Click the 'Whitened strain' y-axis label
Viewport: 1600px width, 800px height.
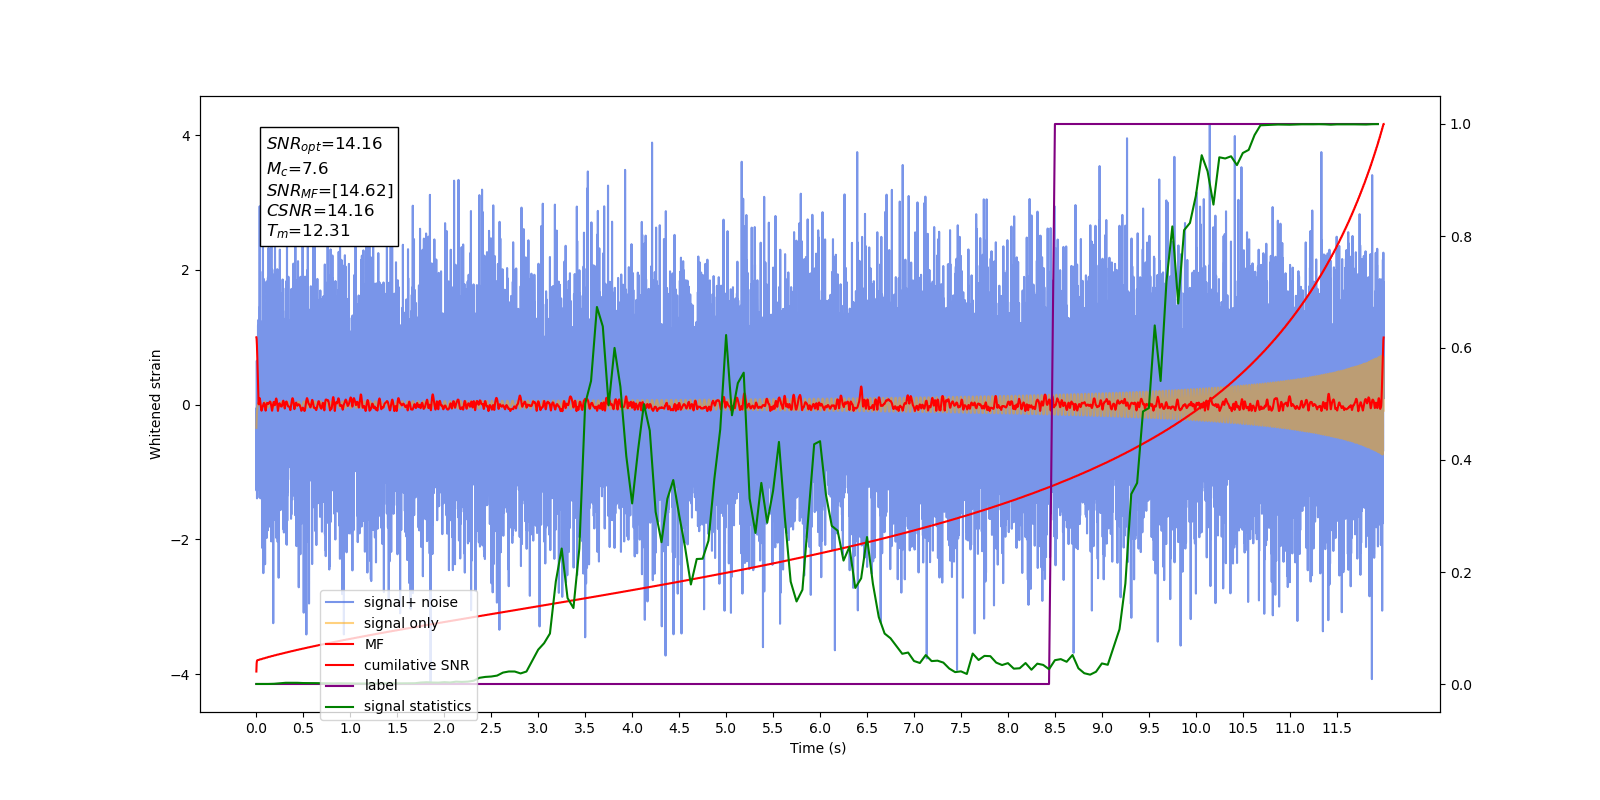click(x=156, y=404)
